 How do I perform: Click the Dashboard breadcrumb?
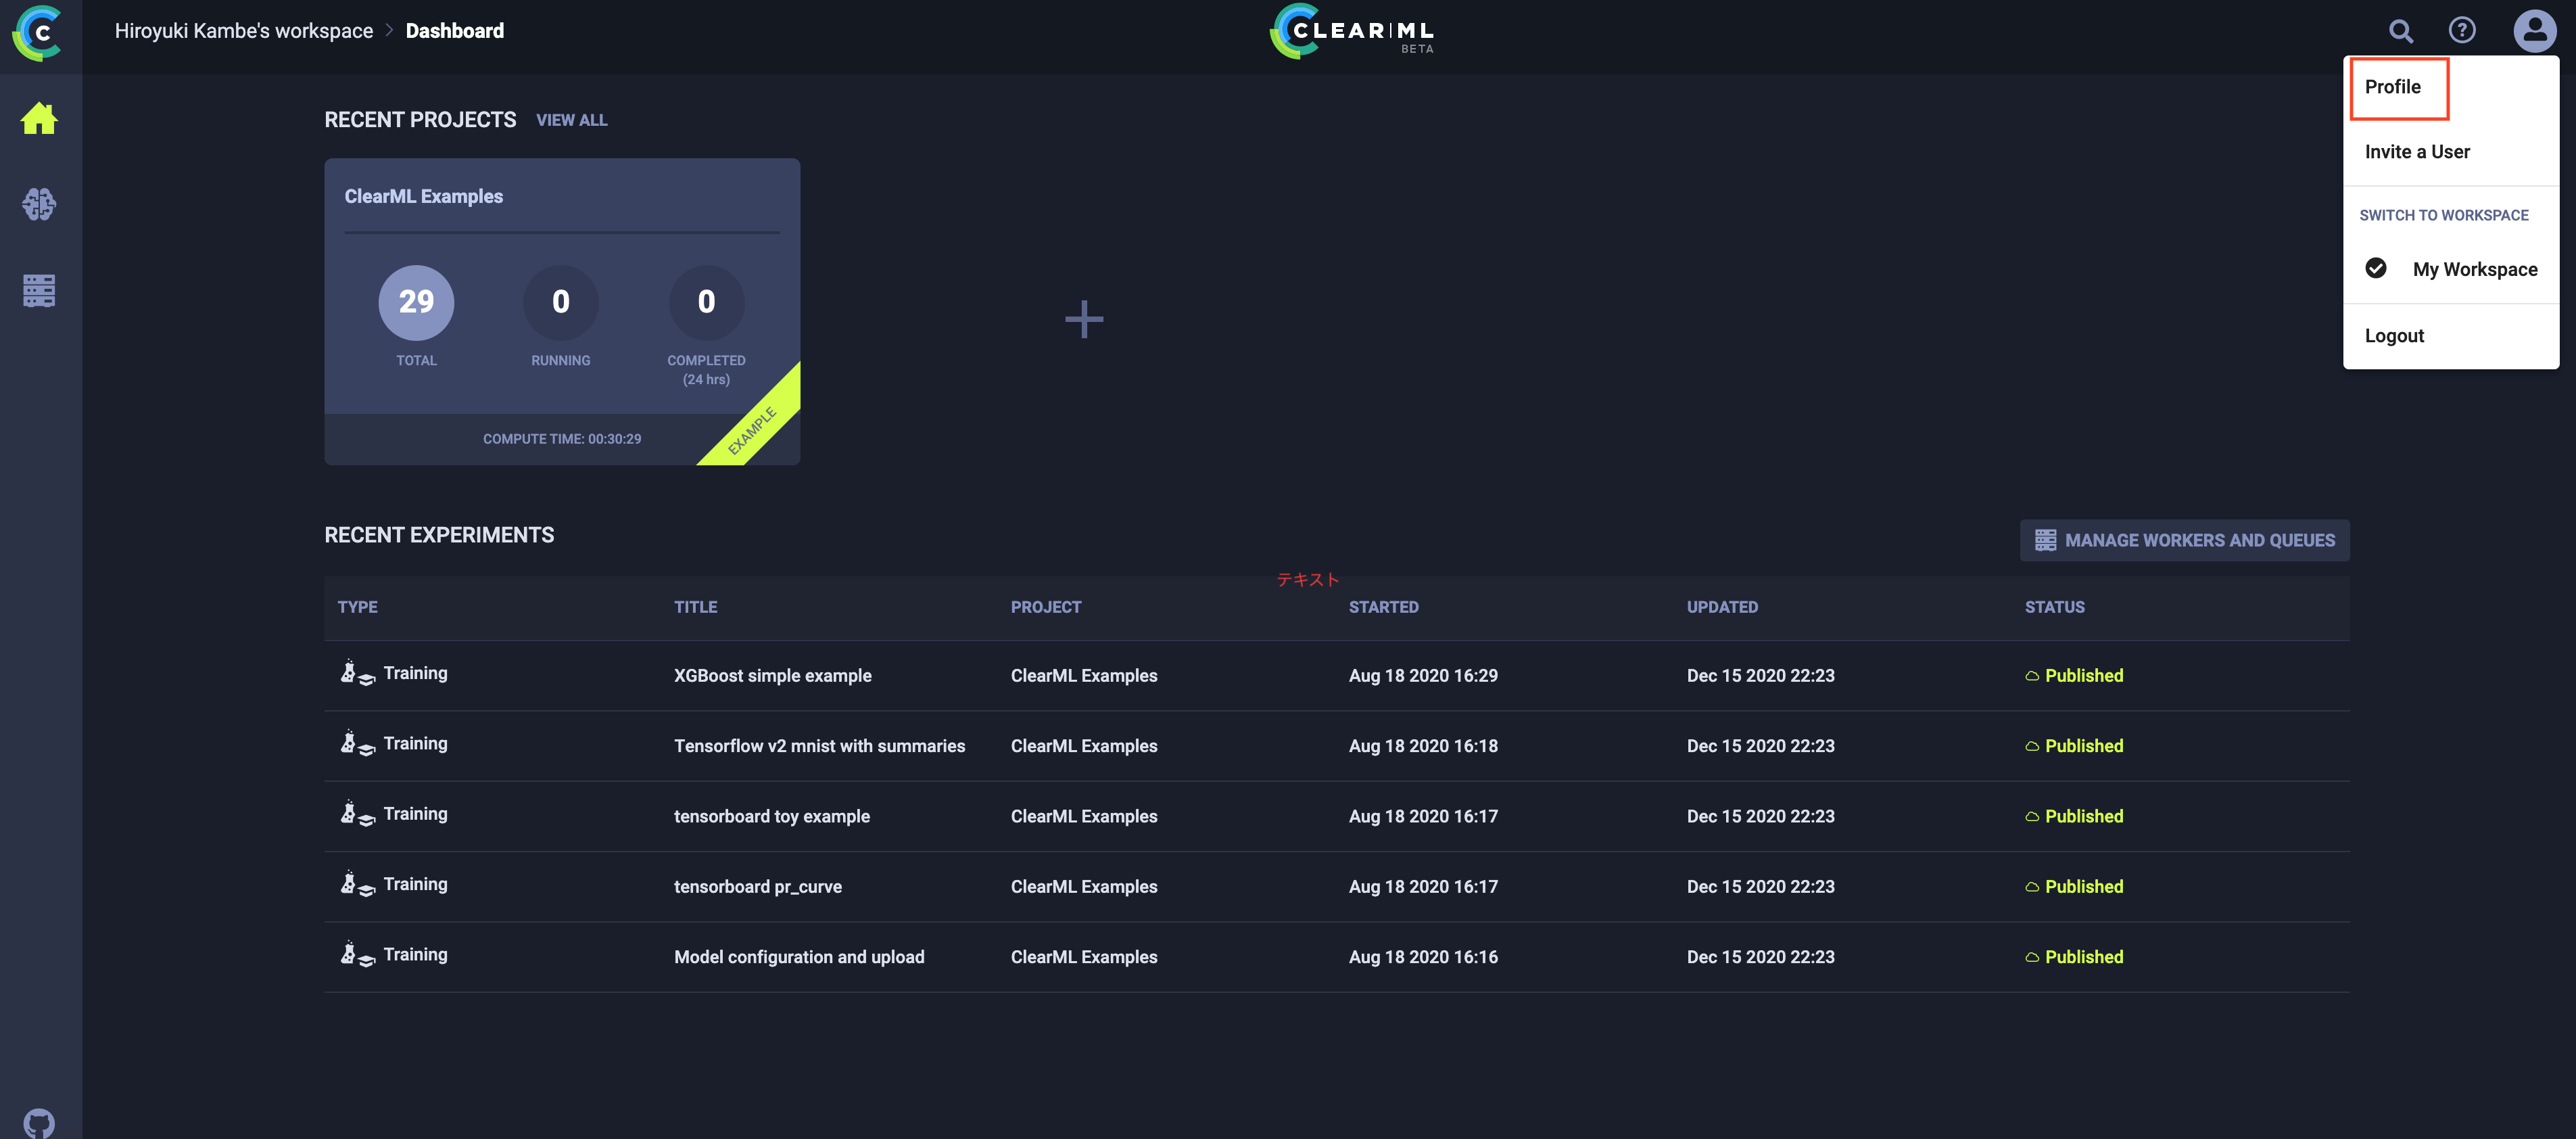pyautogui.click(x=454, y=31)
